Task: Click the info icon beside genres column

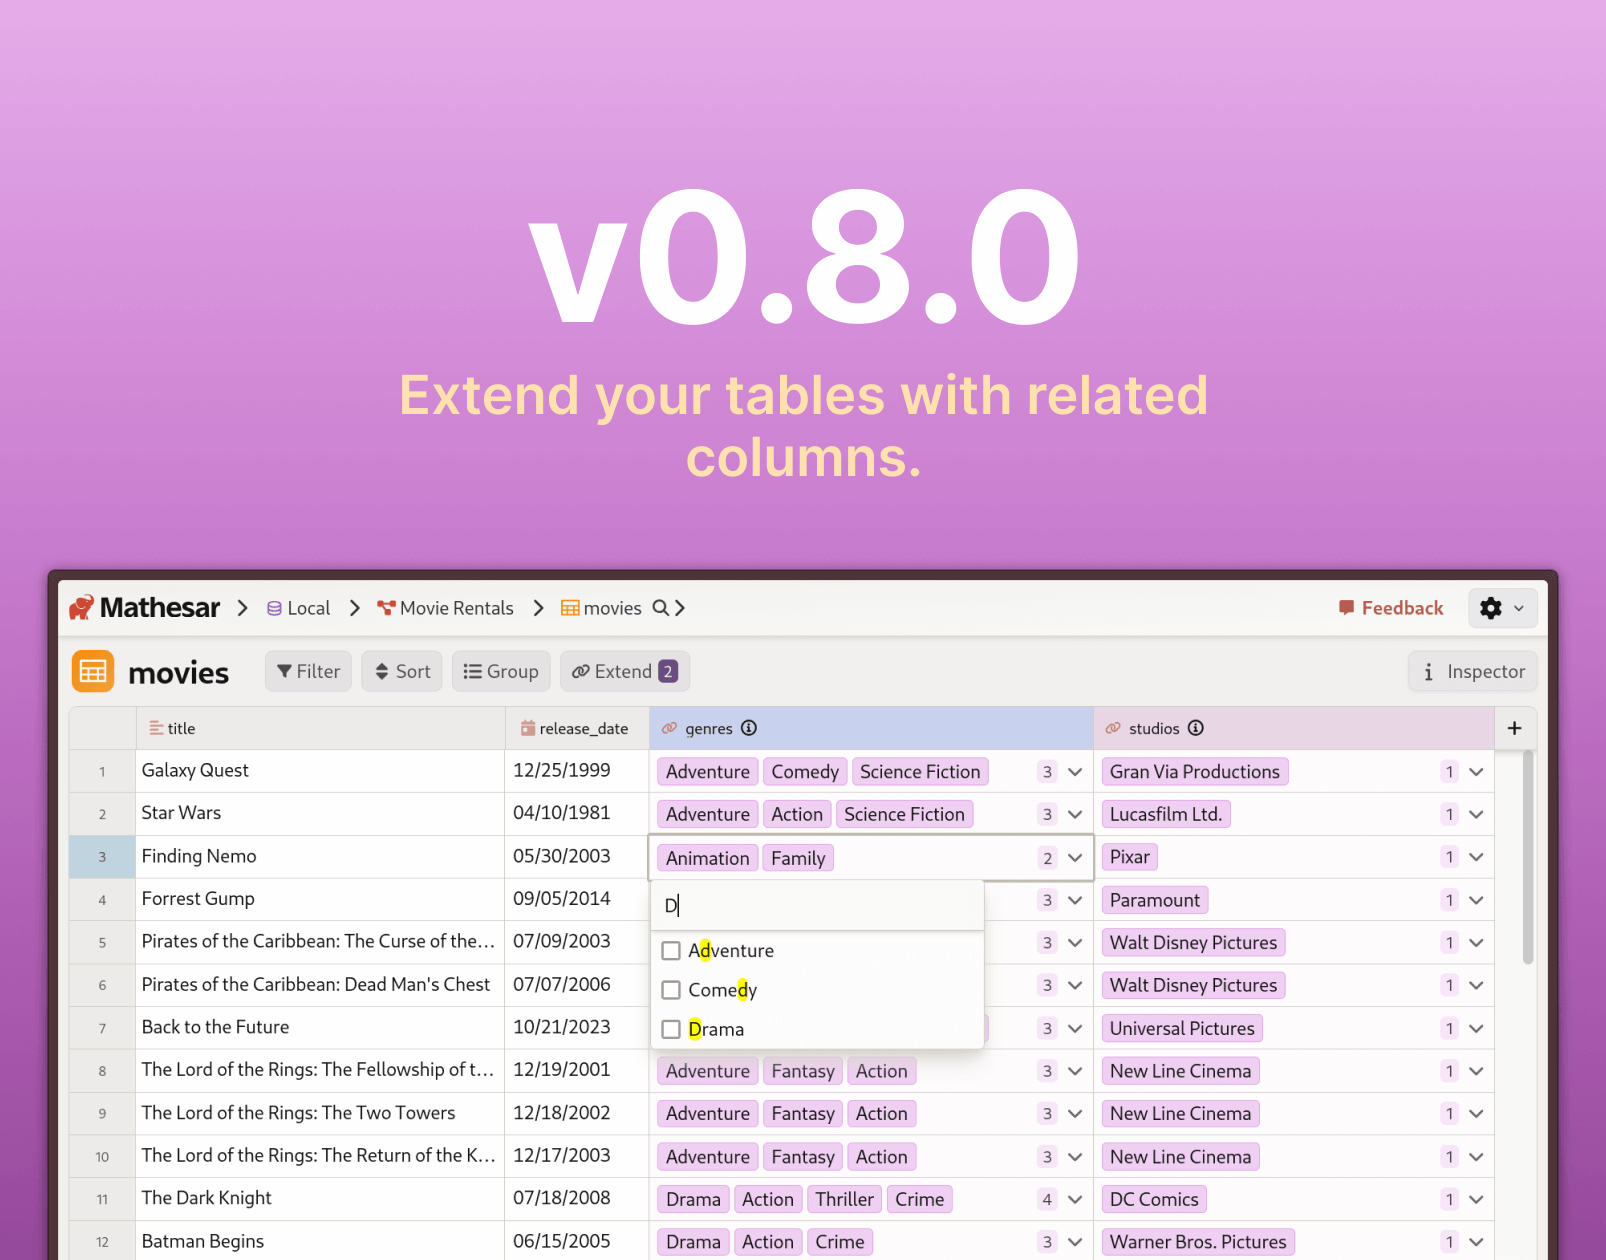Action: click(749, 728)
